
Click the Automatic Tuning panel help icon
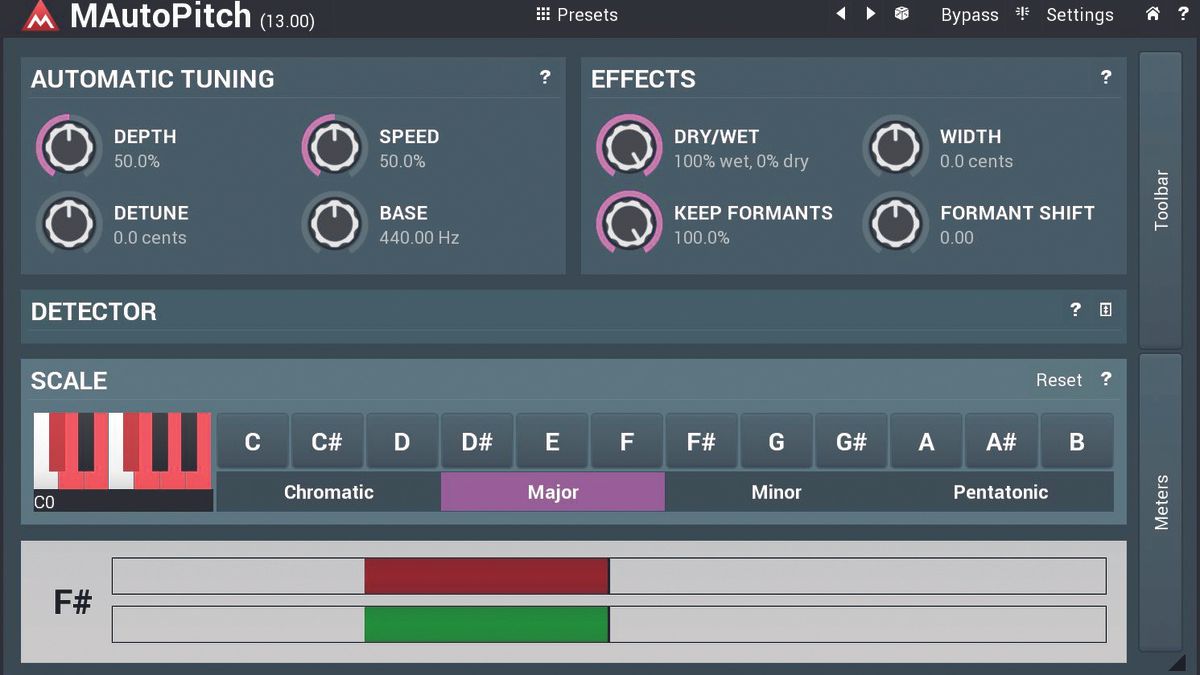pyautogui.click(x=545, y=78)
